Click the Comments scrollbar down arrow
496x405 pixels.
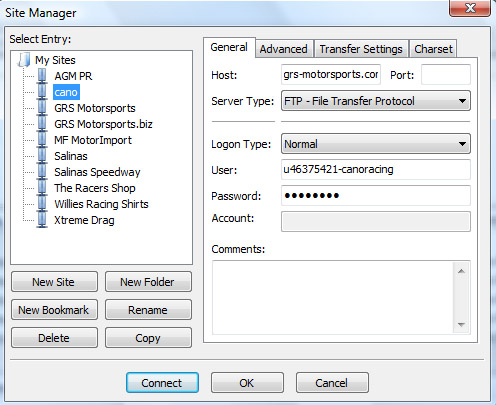point(461,324)
